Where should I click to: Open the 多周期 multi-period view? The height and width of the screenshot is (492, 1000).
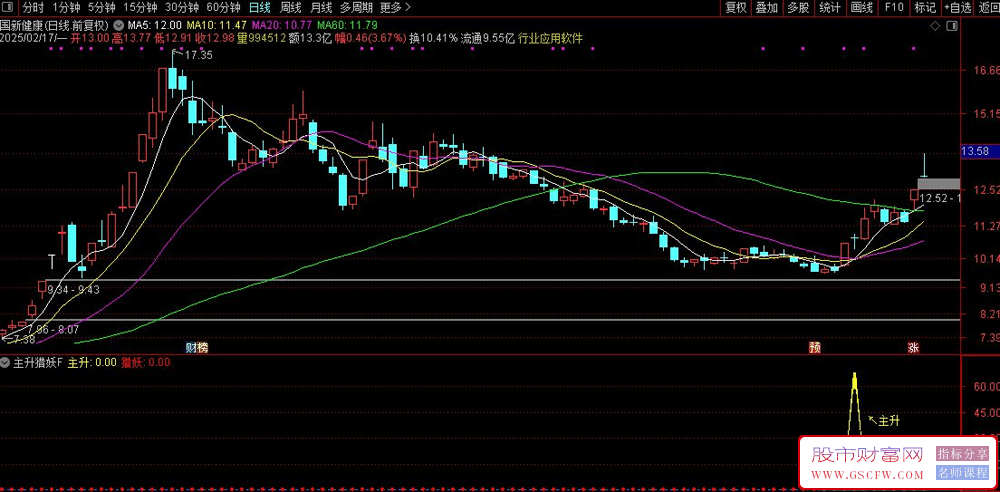(x=356, y=8)
